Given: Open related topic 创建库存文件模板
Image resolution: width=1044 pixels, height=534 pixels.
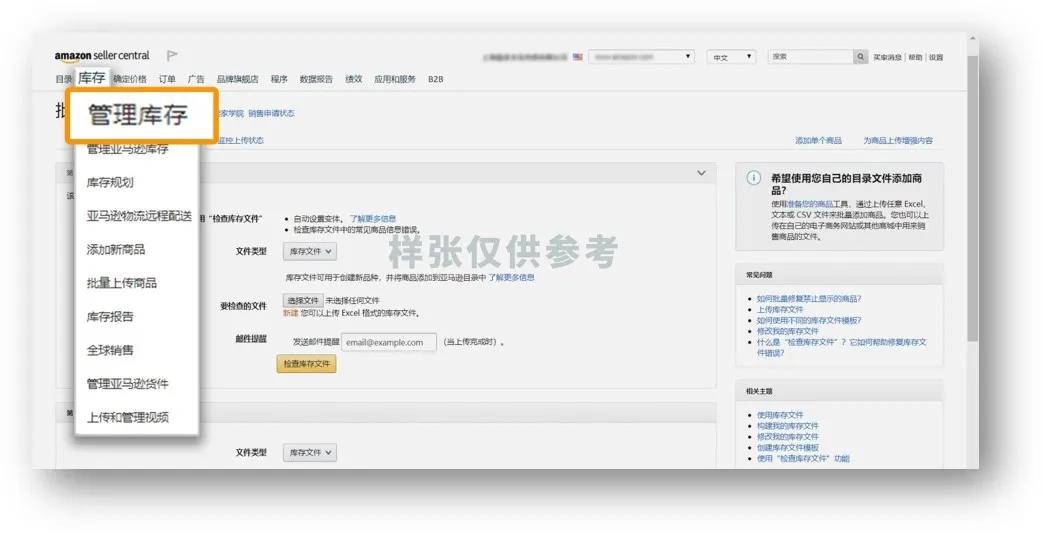Looking at the screenshot, I should coord(788,447).
